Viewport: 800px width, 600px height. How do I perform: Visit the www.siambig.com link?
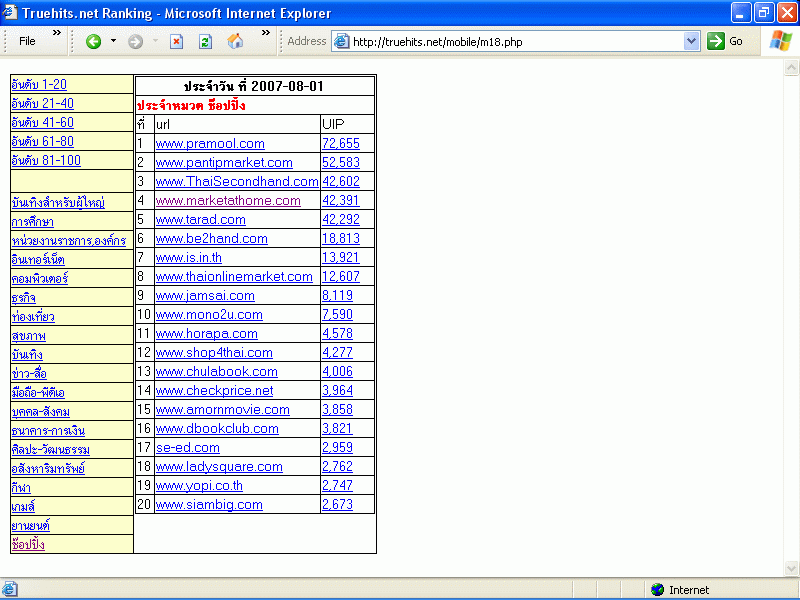209,505
